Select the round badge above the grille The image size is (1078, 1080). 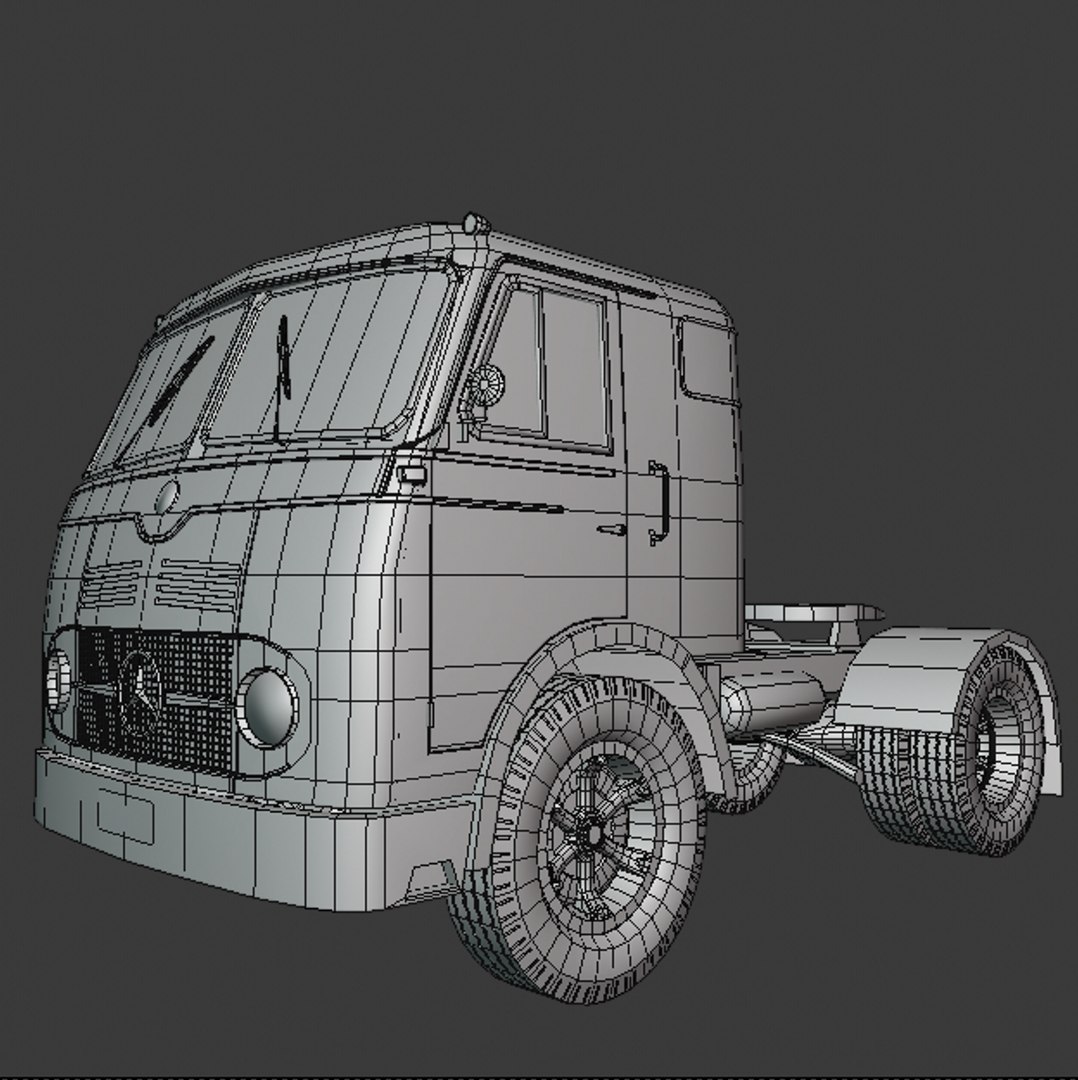point(167,497)
